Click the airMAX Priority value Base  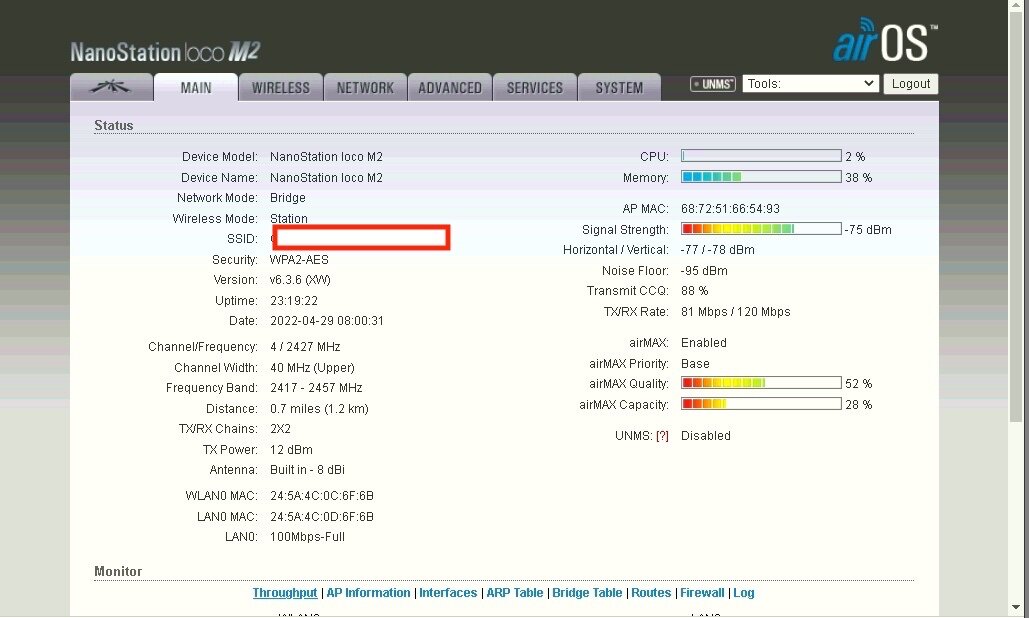[695, 363]
